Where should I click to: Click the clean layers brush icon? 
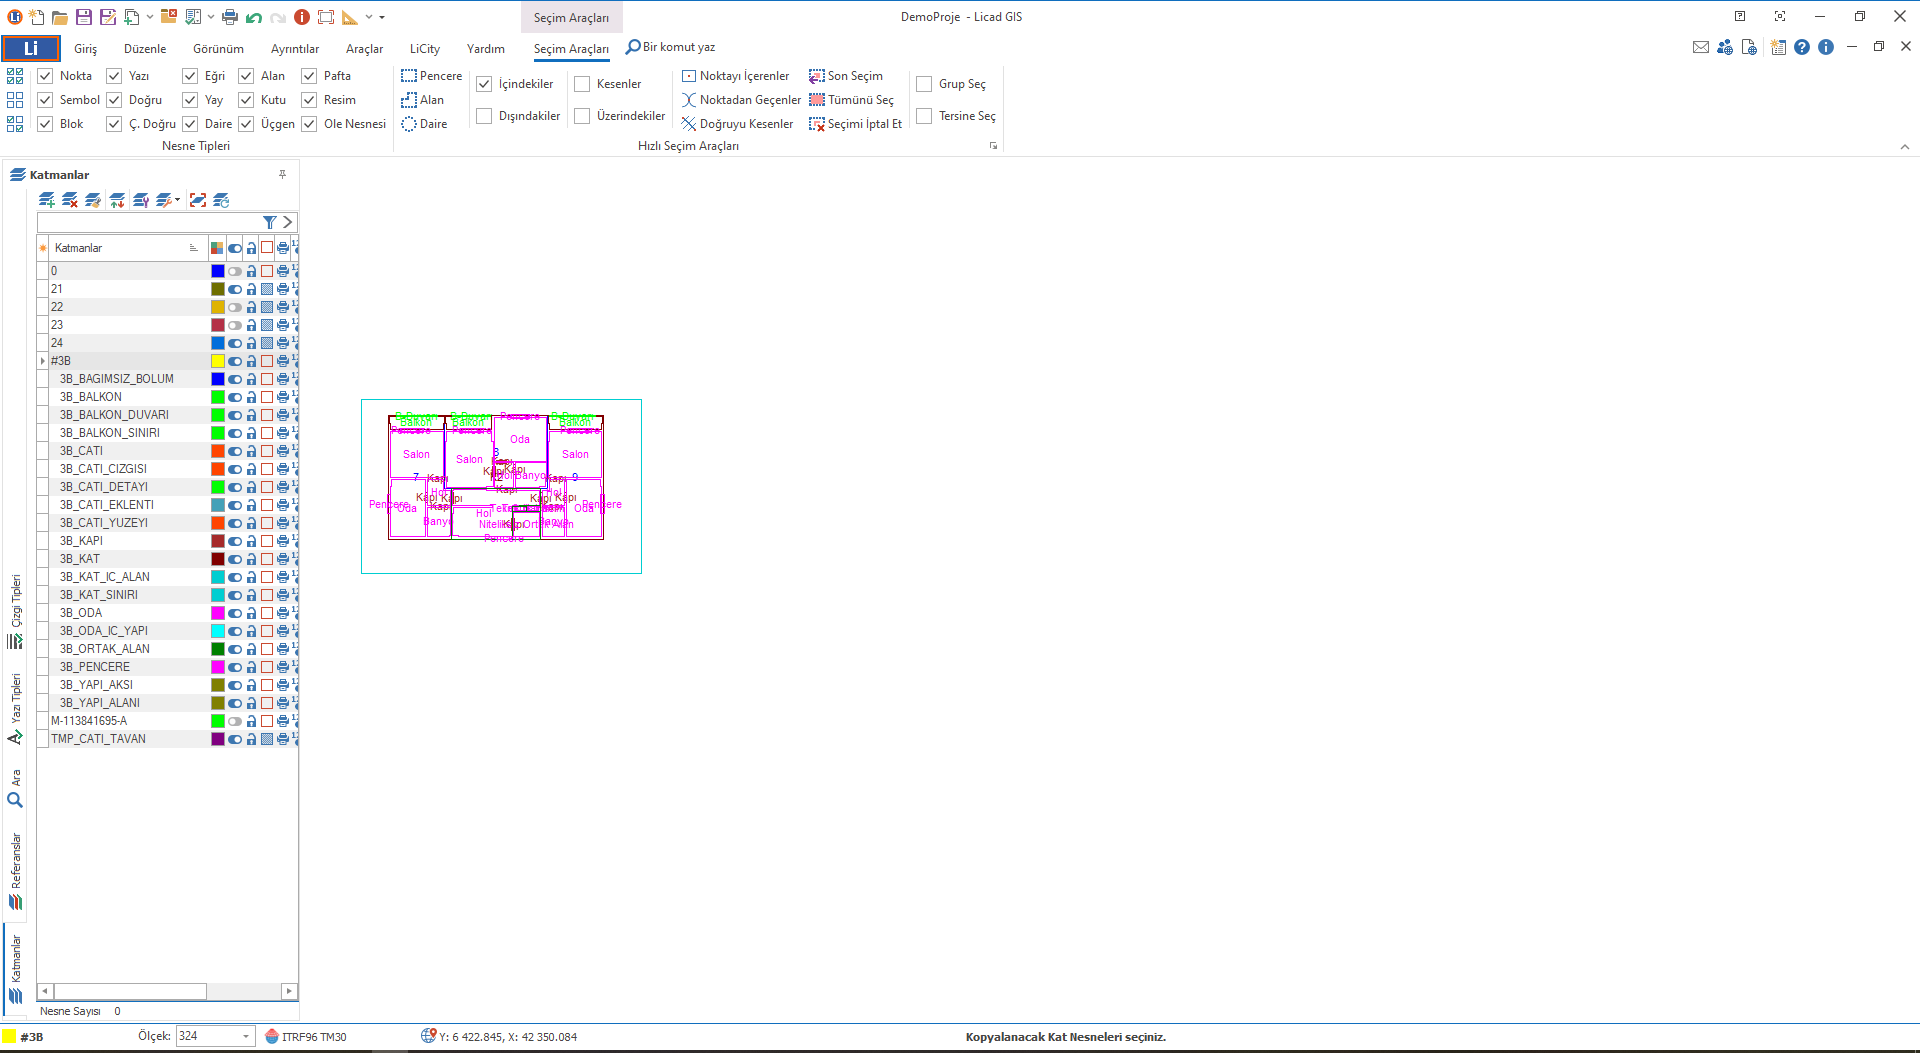(93, 200)
